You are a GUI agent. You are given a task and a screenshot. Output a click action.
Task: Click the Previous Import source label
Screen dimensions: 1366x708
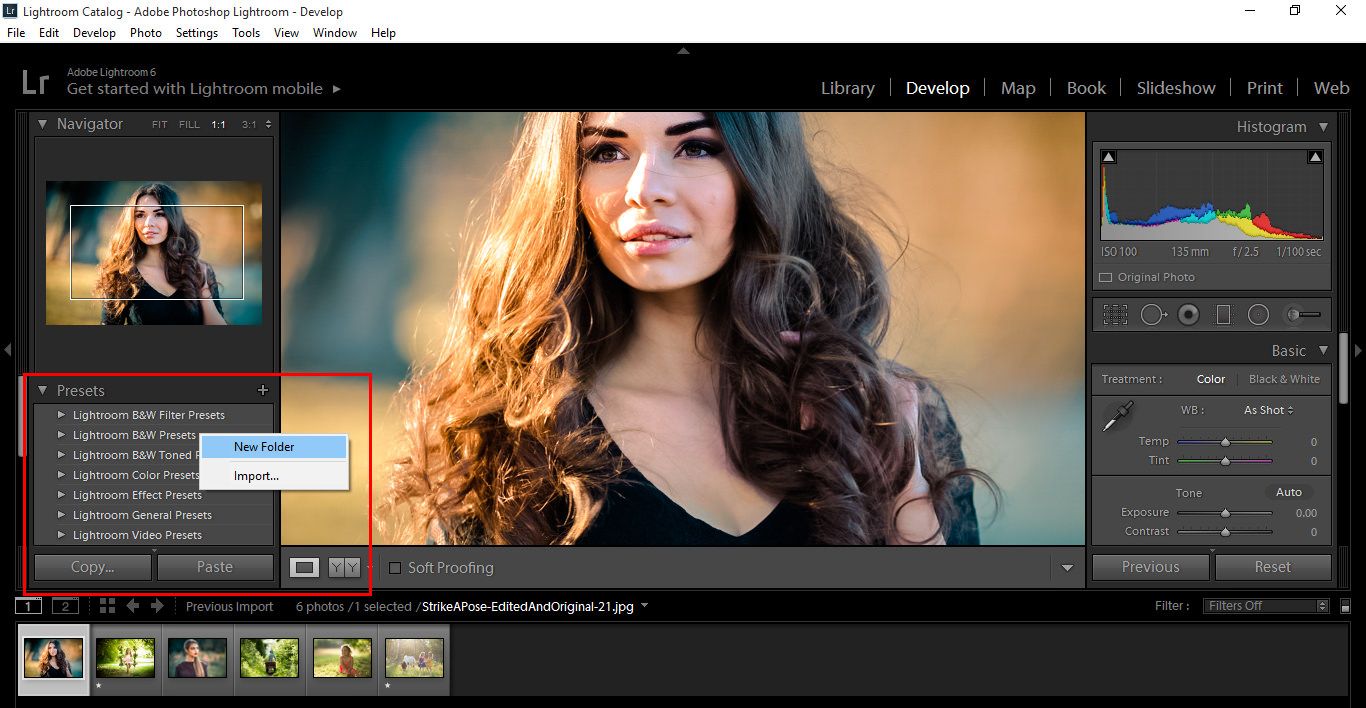(x=229, y=606)
